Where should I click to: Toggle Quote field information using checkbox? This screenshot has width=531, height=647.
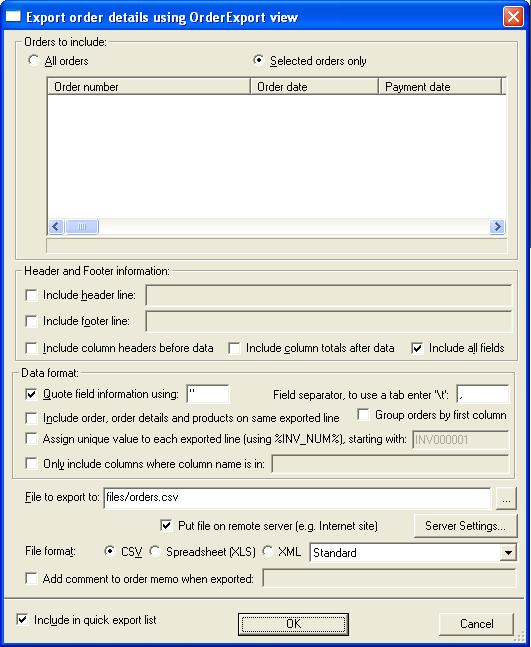[x=31, y=394]
